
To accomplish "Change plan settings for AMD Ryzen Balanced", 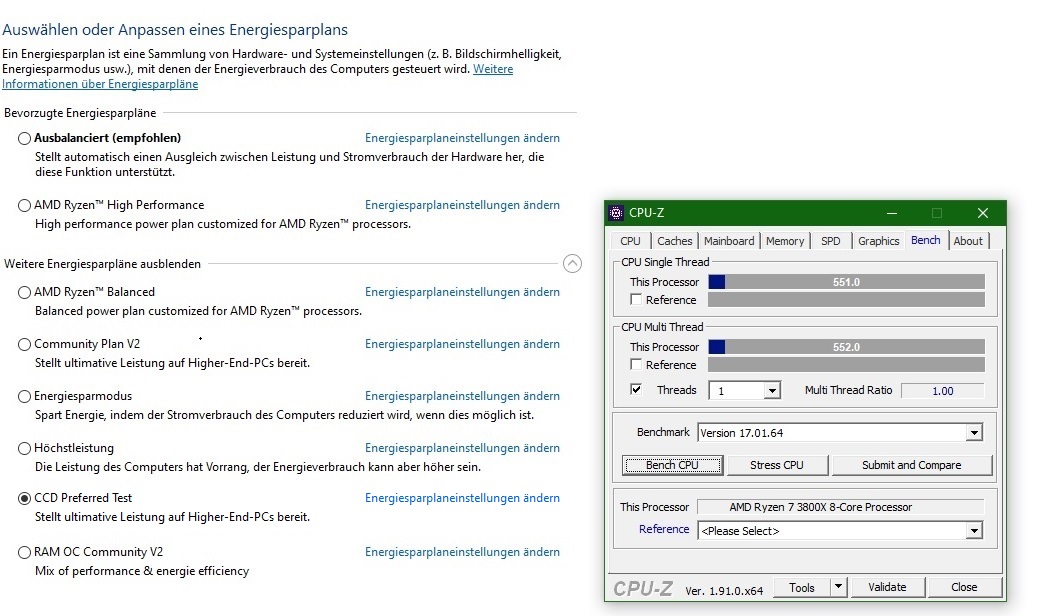I will click(462, 291).
